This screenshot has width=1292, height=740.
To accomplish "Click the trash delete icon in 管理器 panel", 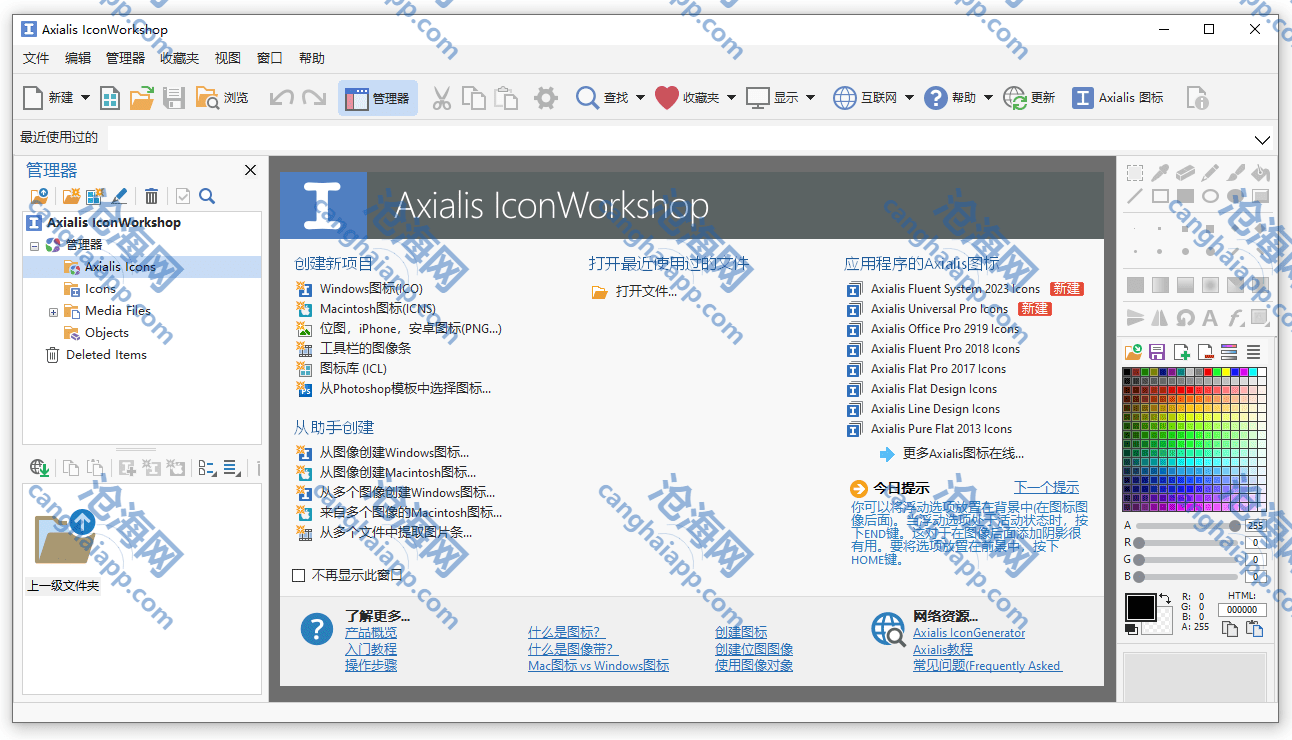I will 151,196.
